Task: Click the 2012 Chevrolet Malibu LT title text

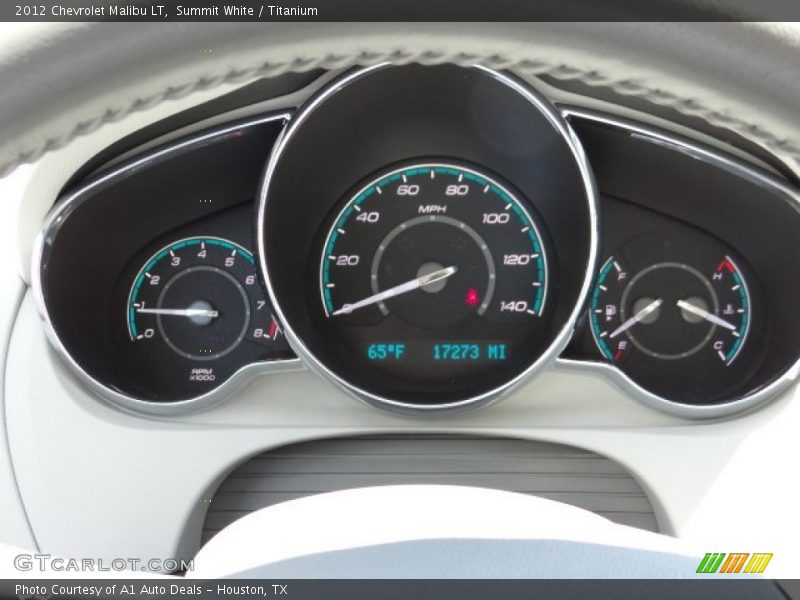Action: pyautogui.click(x=92, y=11)
